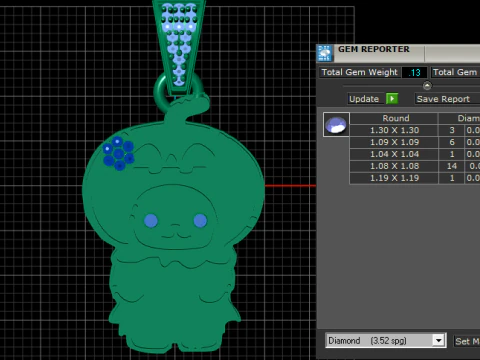Click the quantity 3 cell

452,130
